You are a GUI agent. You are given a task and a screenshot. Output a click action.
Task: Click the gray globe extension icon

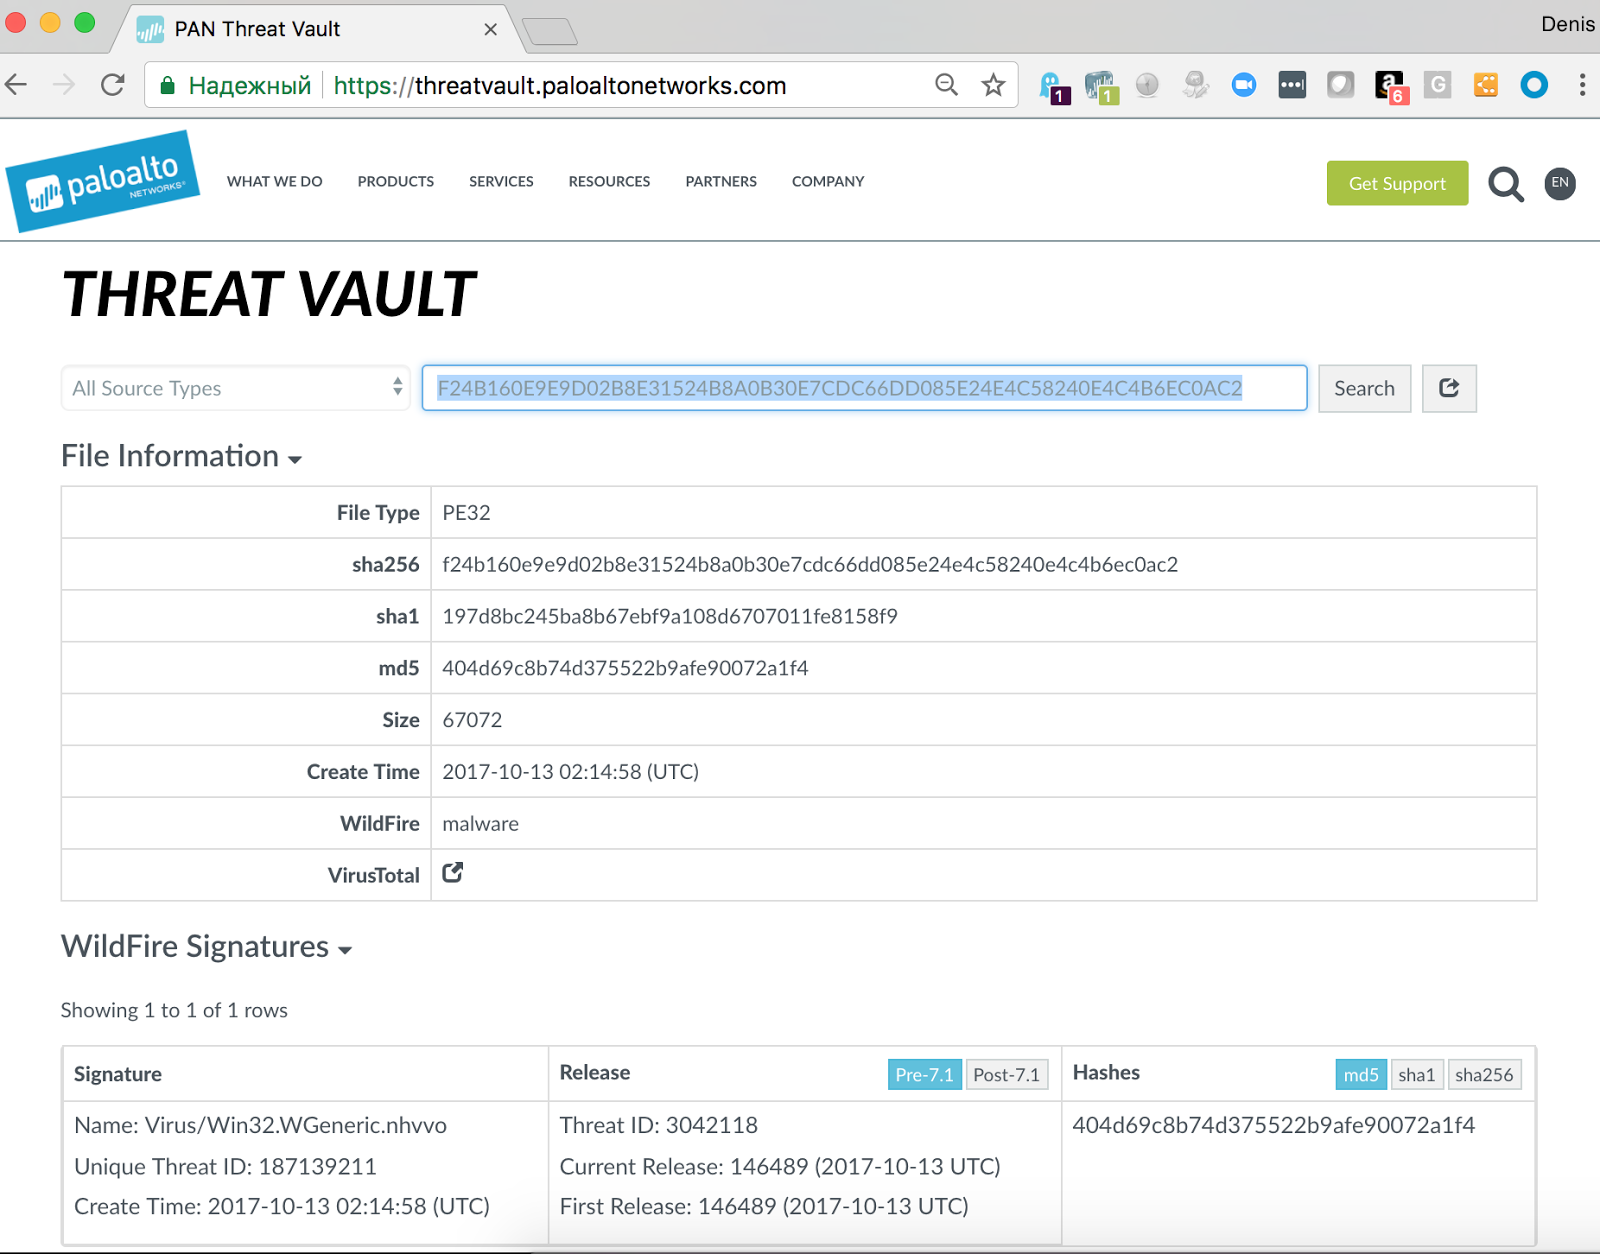tap(1147, 85)
